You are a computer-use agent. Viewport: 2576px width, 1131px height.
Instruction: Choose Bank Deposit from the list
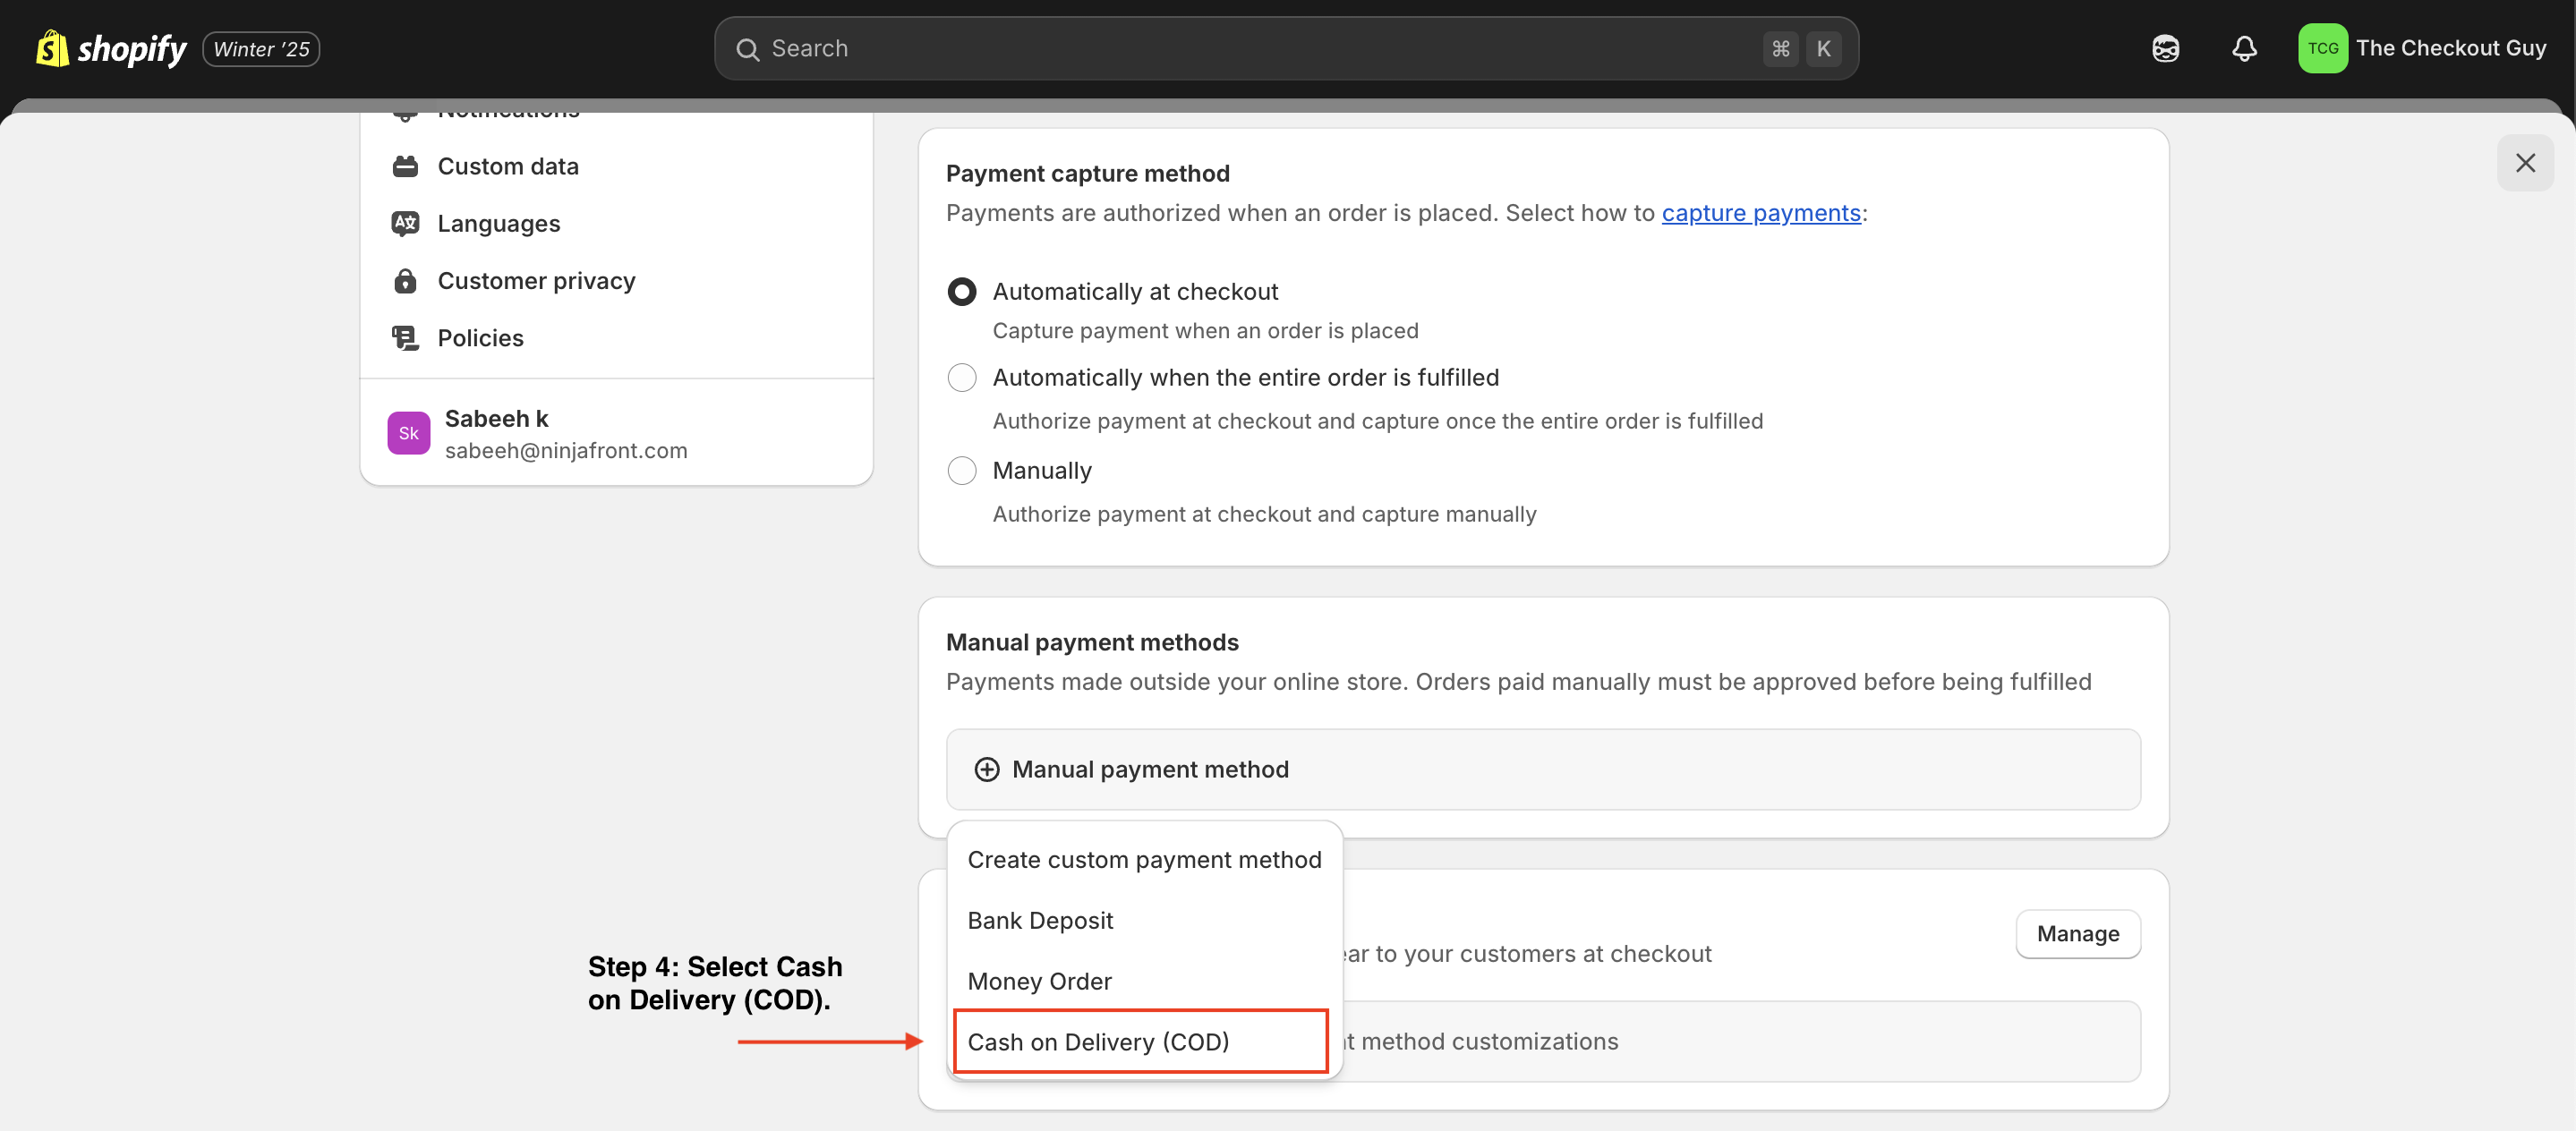pyautogui.click(x=1040, y=921)
